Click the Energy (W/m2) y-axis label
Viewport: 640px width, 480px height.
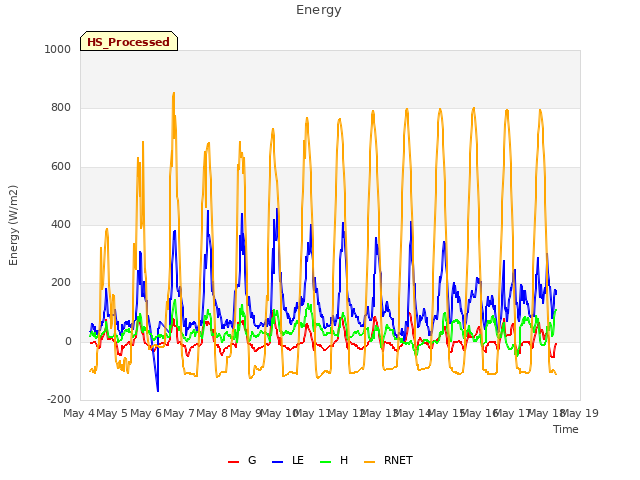pos(13,225)
